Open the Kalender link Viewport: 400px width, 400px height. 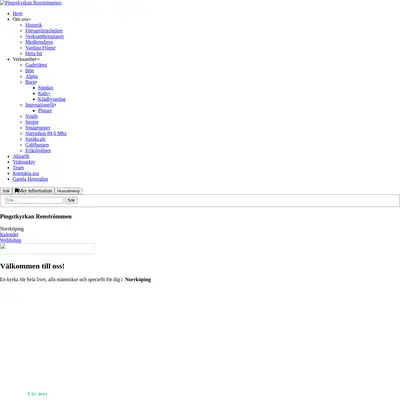(9, 235)
